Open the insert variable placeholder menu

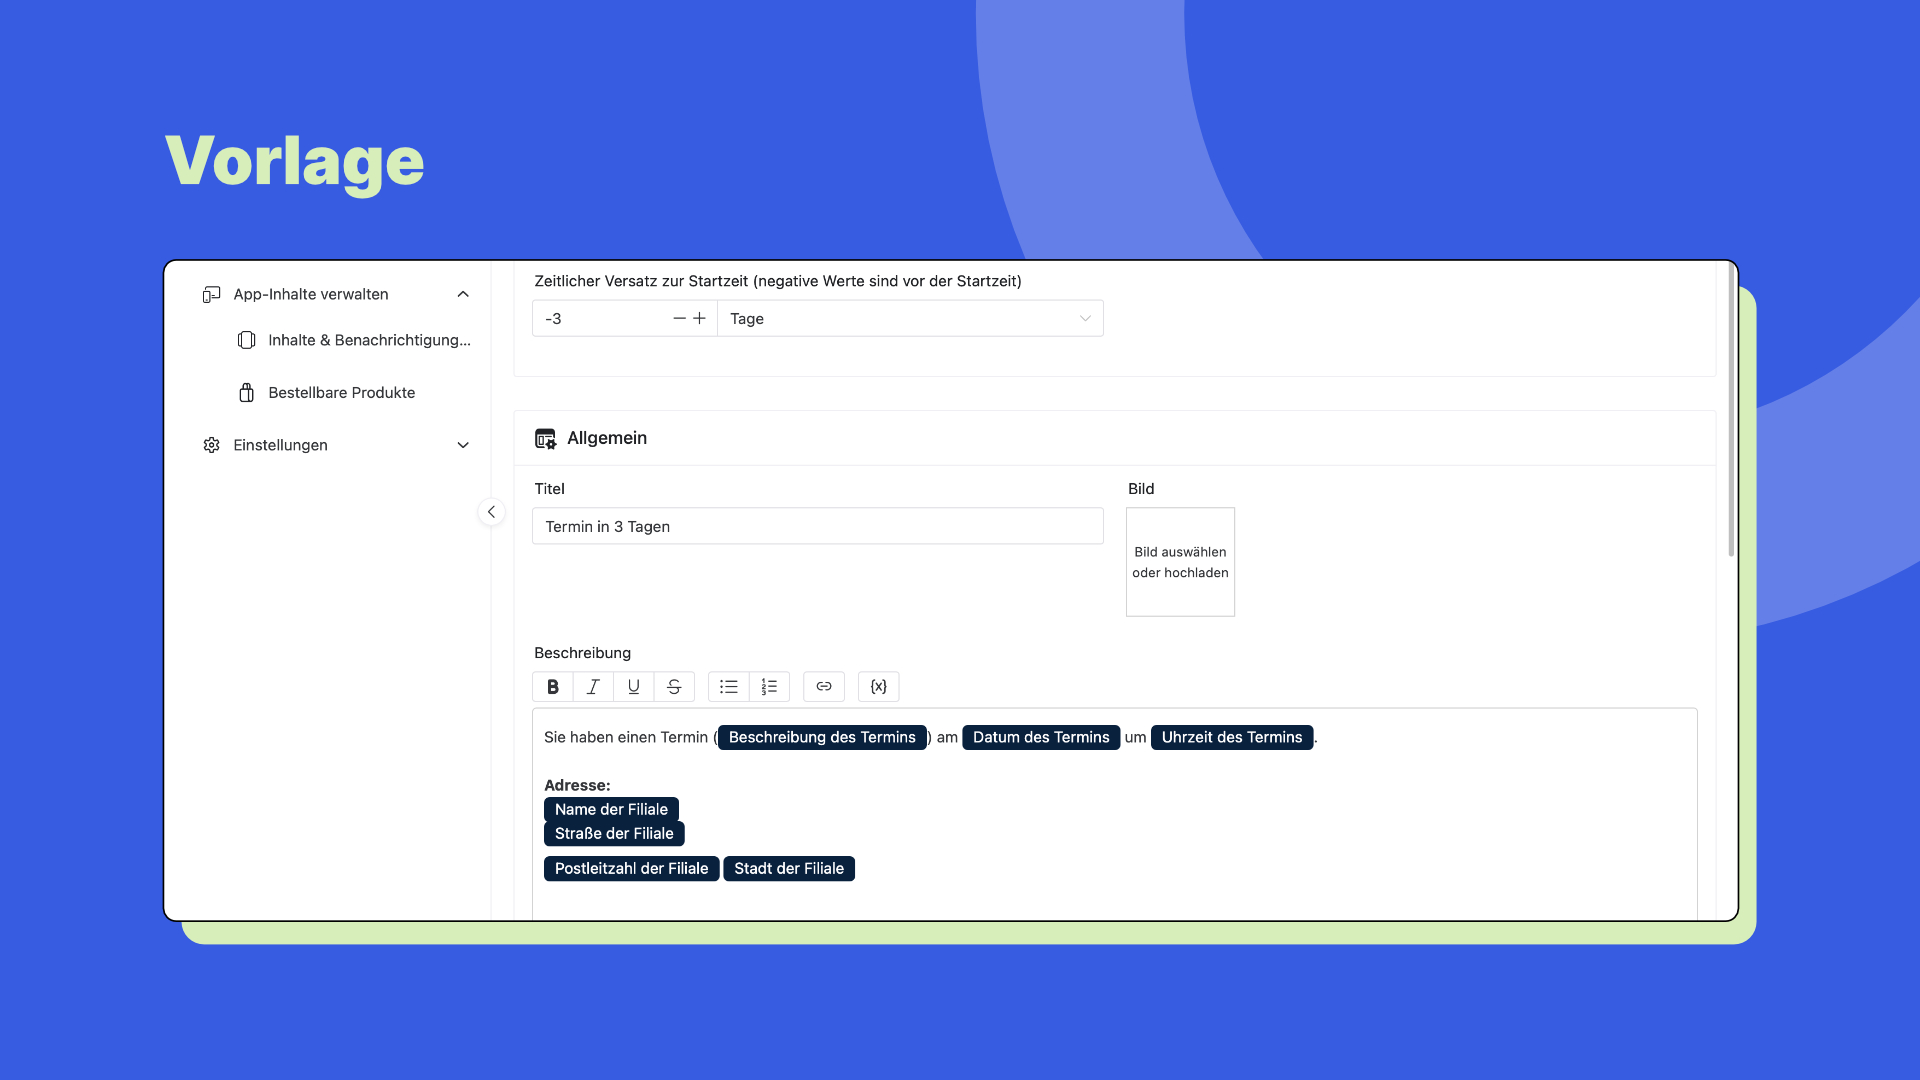(x=879, y=687)
